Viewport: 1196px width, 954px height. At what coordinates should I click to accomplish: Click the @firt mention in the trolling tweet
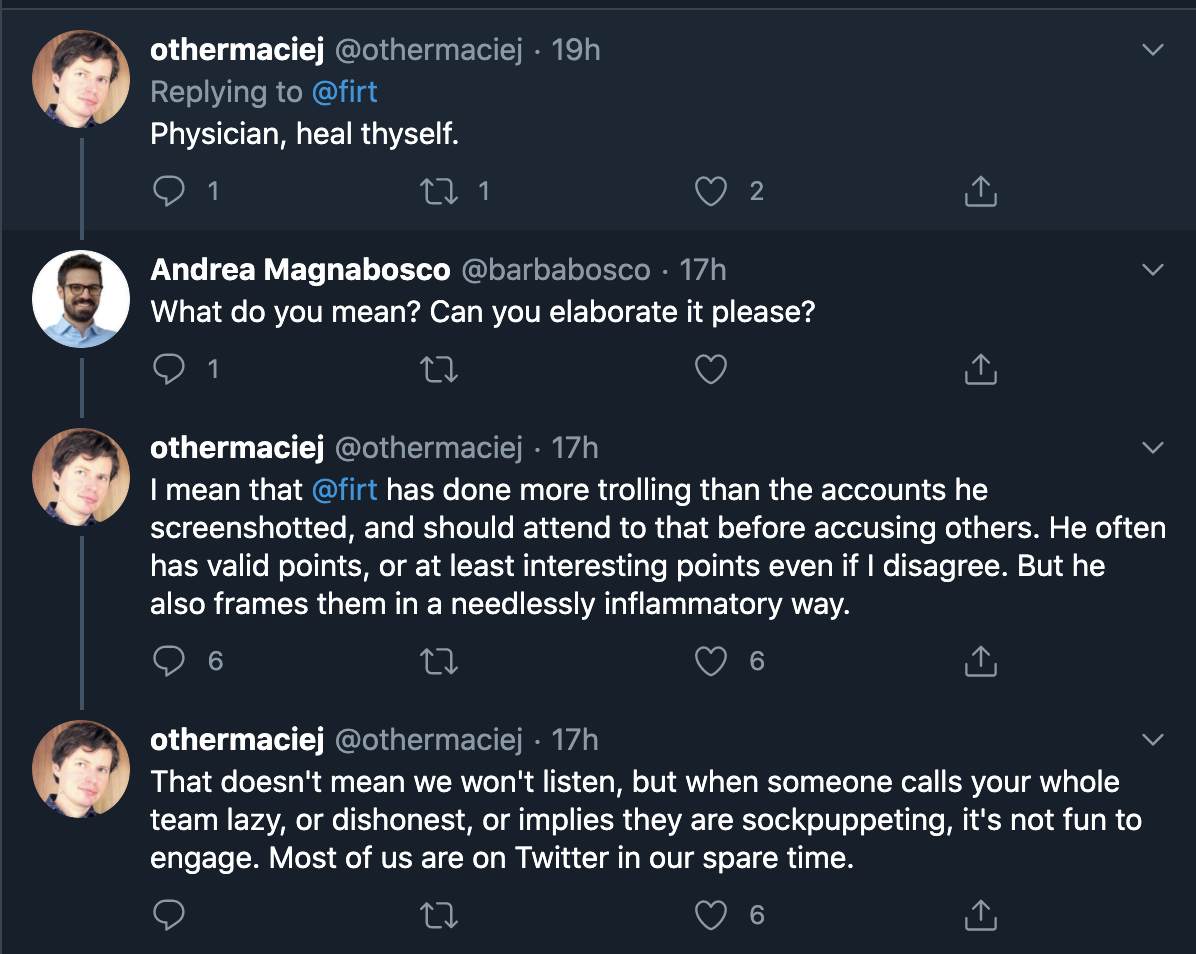click(x=345, y=491)
